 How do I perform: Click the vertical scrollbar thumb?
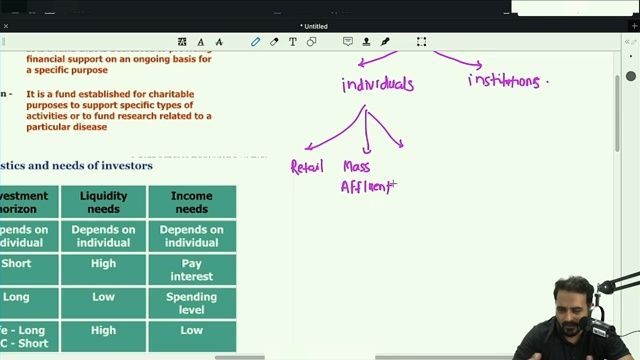point(617,113)
